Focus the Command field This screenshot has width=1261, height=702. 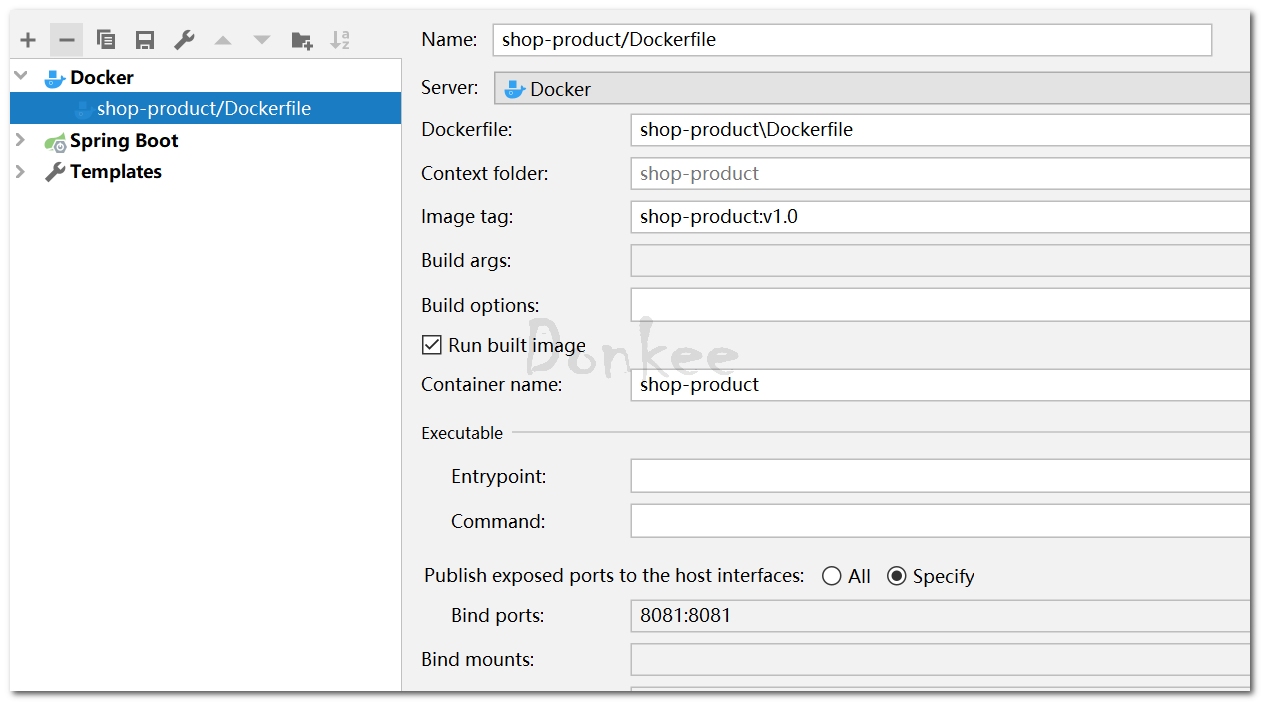(940, 521)
